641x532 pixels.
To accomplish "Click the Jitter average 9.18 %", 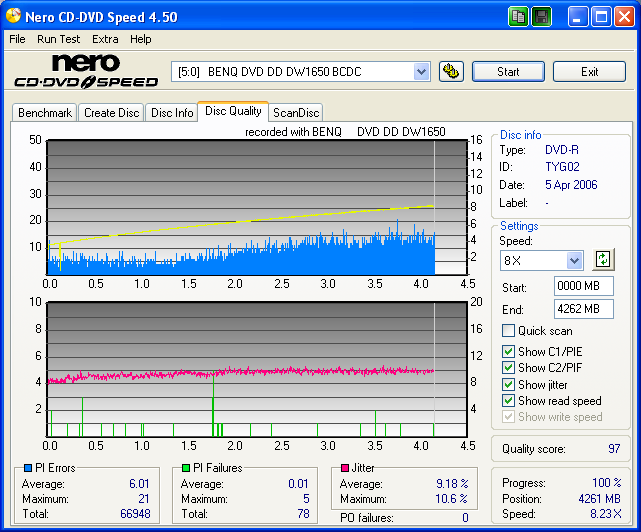I will click(x=452, y=484).
